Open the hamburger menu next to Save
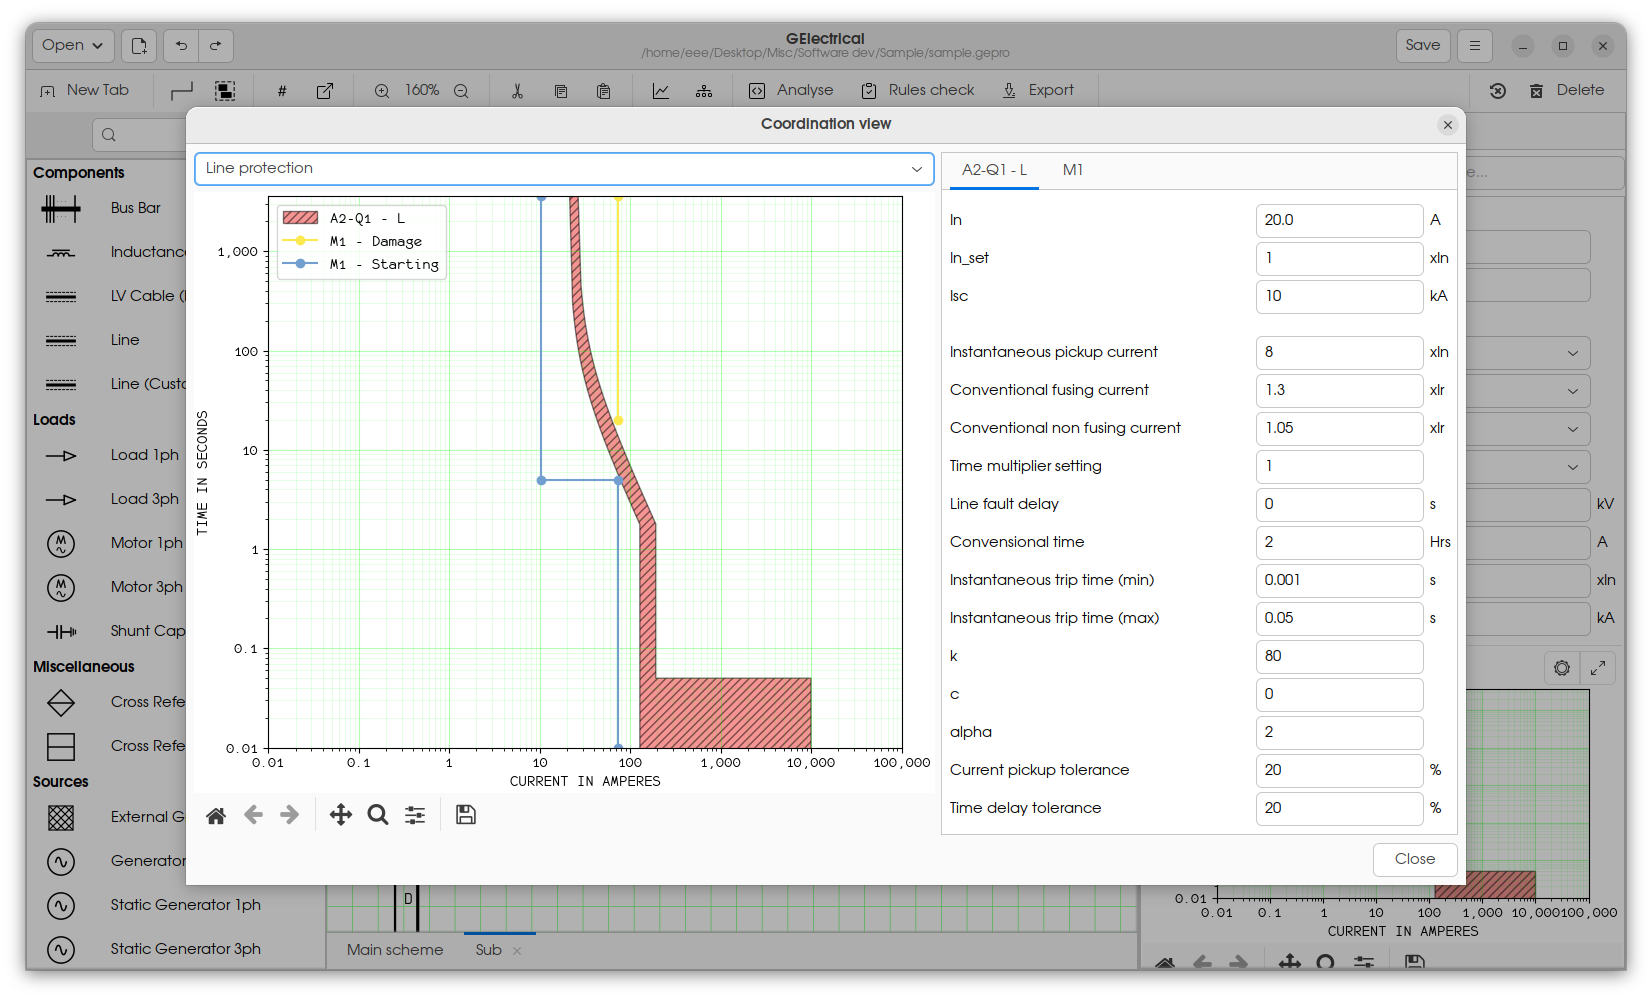1652x999 pixels. 1475,46
